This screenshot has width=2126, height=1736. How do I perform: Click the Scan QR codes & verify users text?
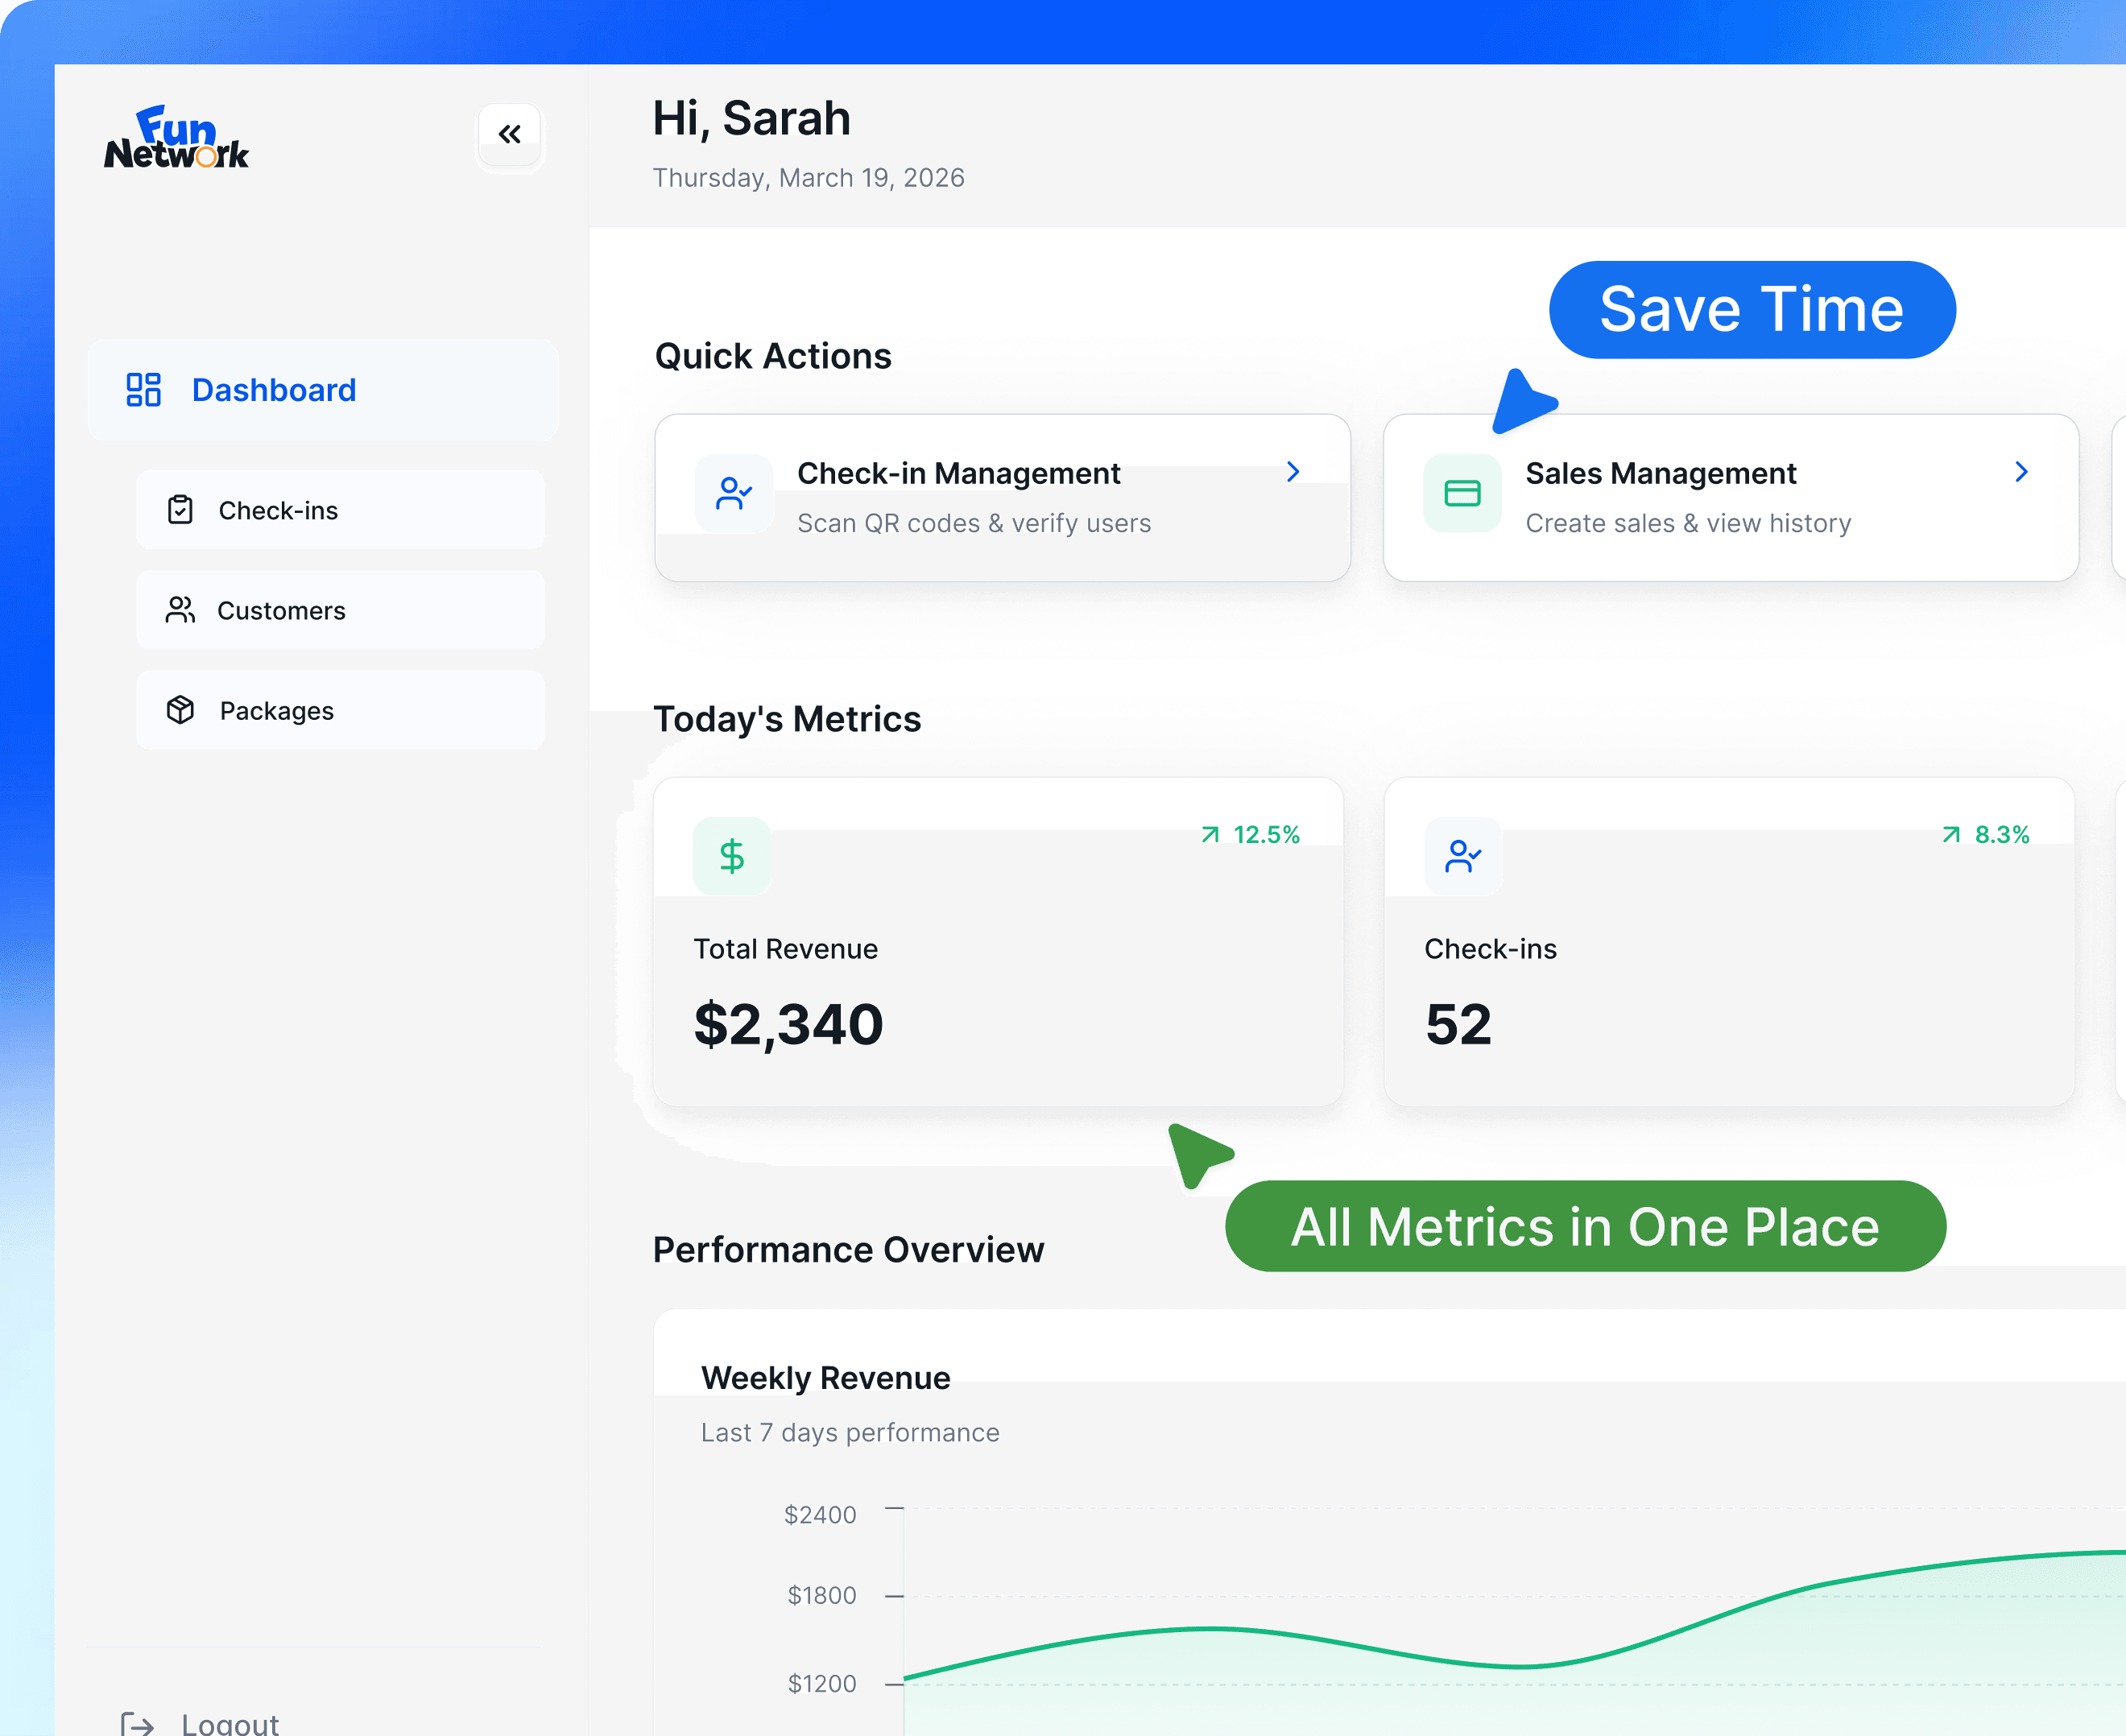(x=974, y=523)
